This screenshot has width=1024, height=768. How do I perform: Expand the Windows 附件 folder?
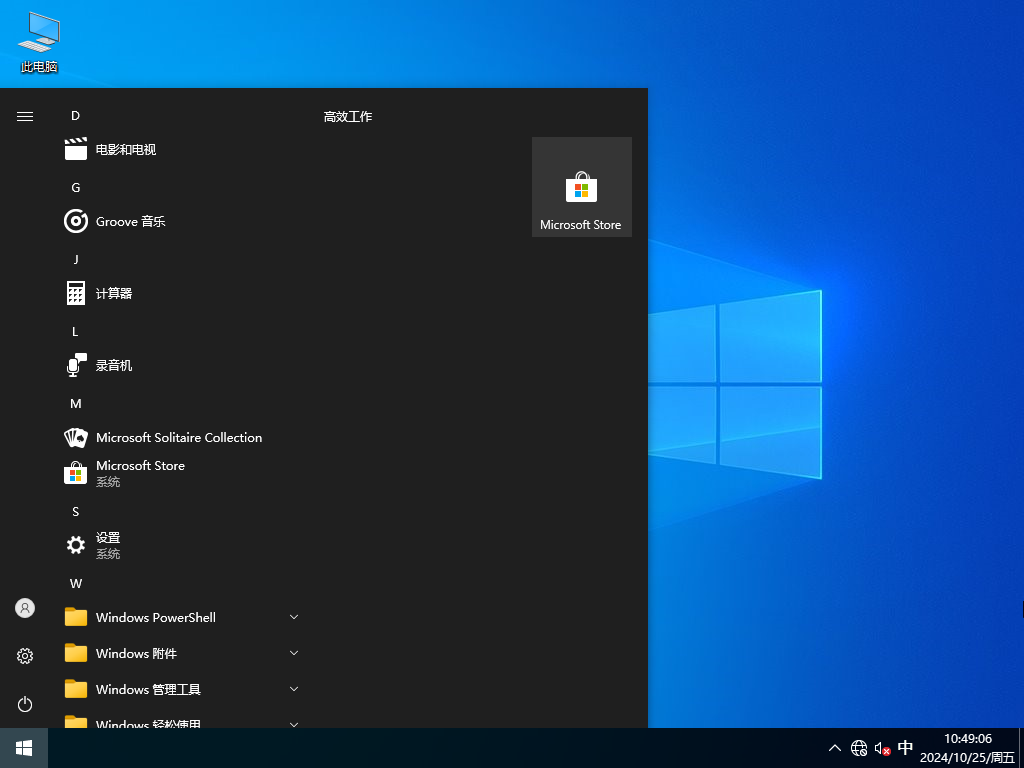click(137, 653)
